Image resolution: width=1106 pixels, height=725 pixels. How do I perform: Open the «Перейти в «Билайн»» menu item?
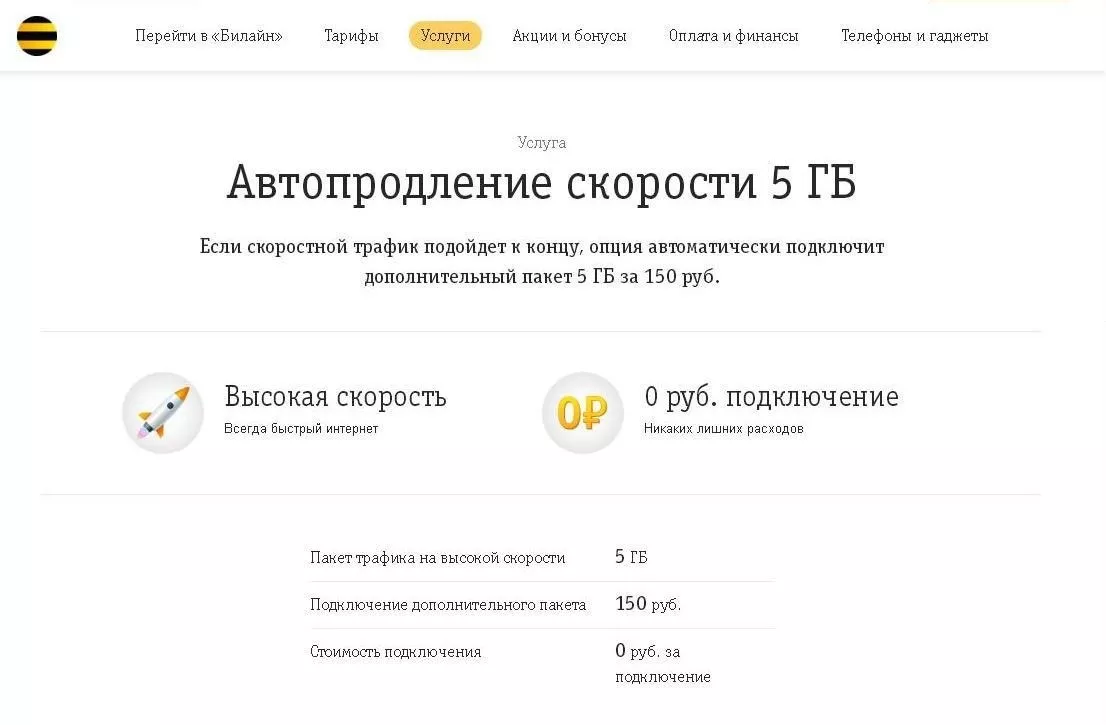click(209, 36)
